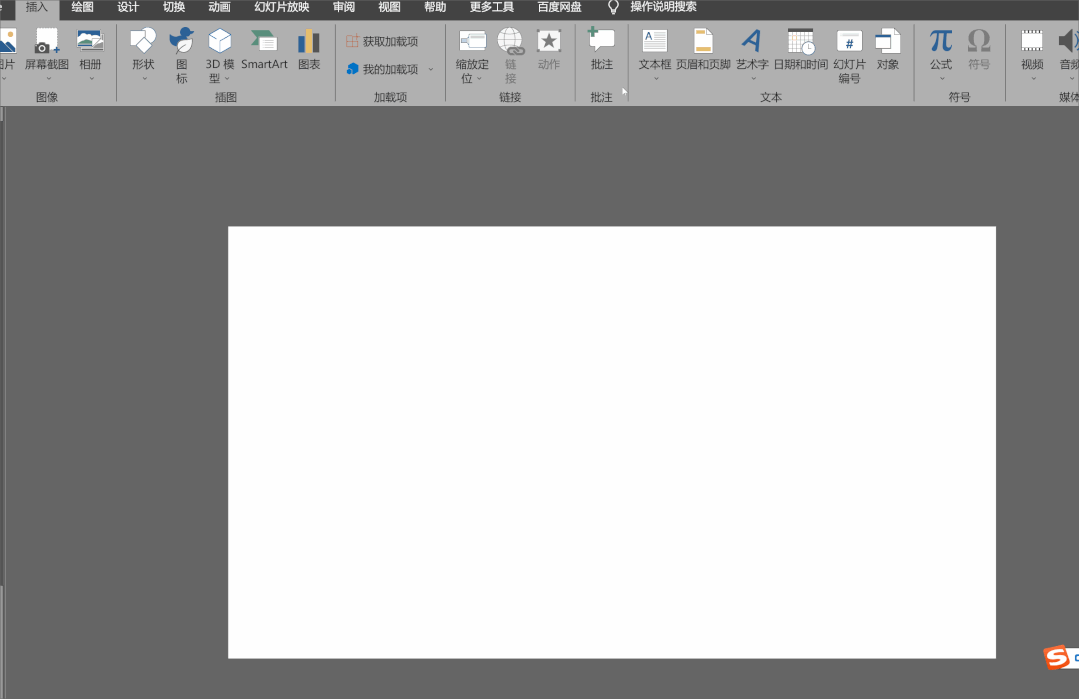Click the 操作说明搜索 search box
Image resolution: width=1079 pixels, height=699 pixels.
point(663,7)
